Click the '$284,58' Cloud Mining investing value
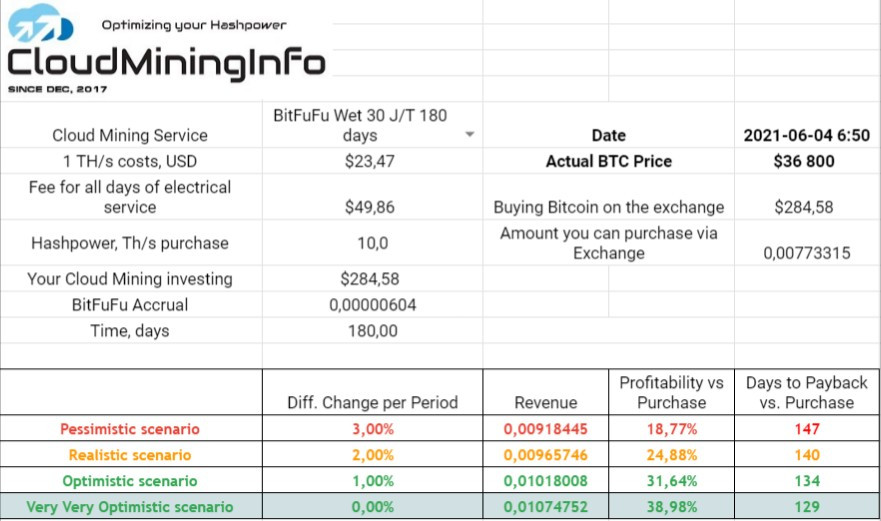Image resolution: width=881 pixels, height=521 pixels. (x=372, y=279)
